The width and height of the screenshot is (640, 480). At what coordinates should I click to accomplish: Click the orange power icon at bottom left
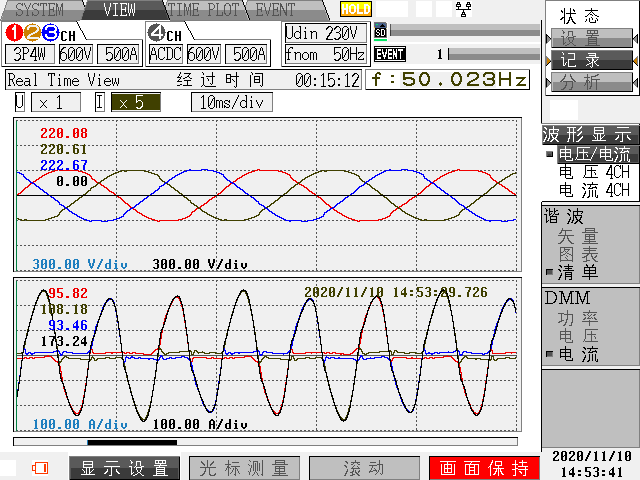40,467
